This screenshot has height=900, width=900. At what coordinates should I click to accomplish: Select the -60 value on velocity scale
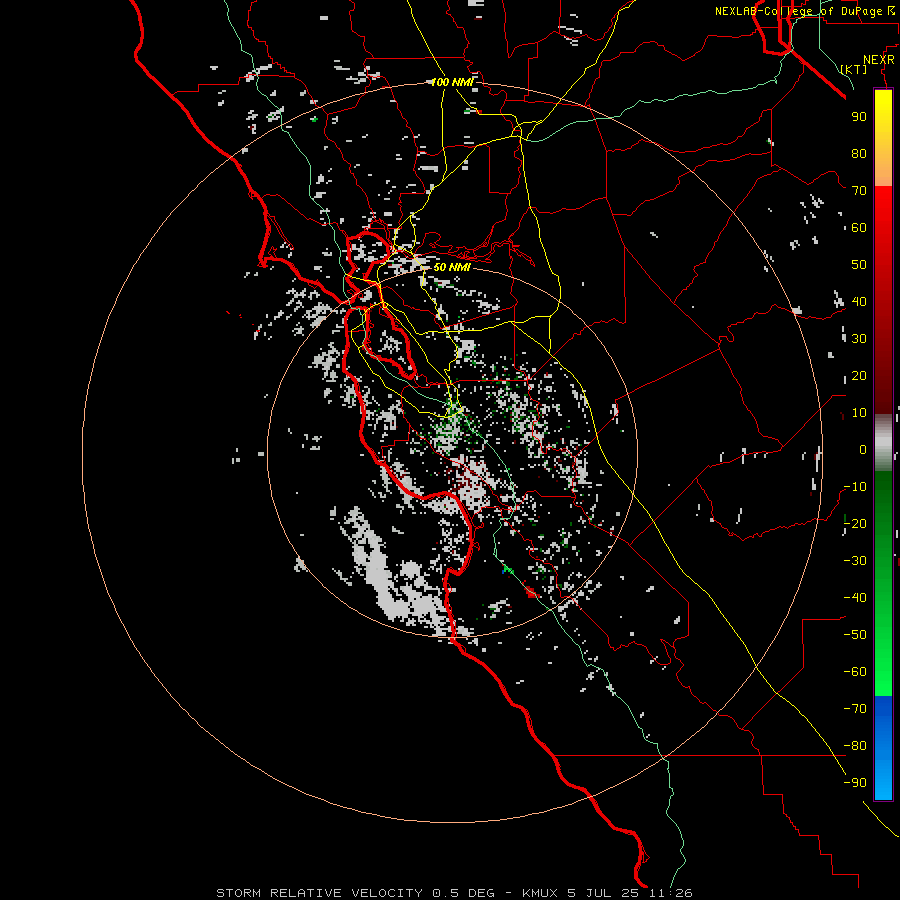[x=855, y=672]
